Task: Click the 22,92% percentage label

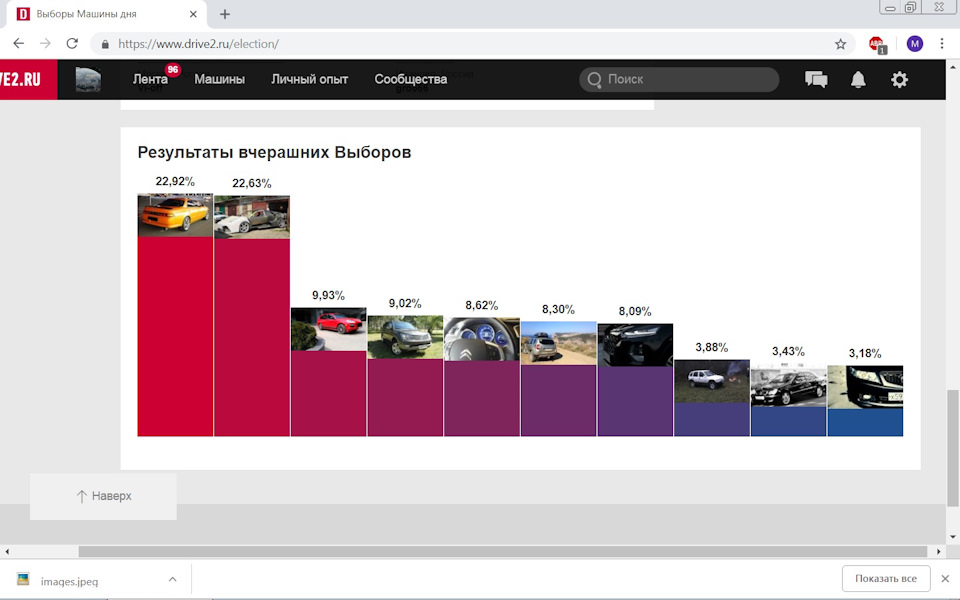Action: click(175, 181)
